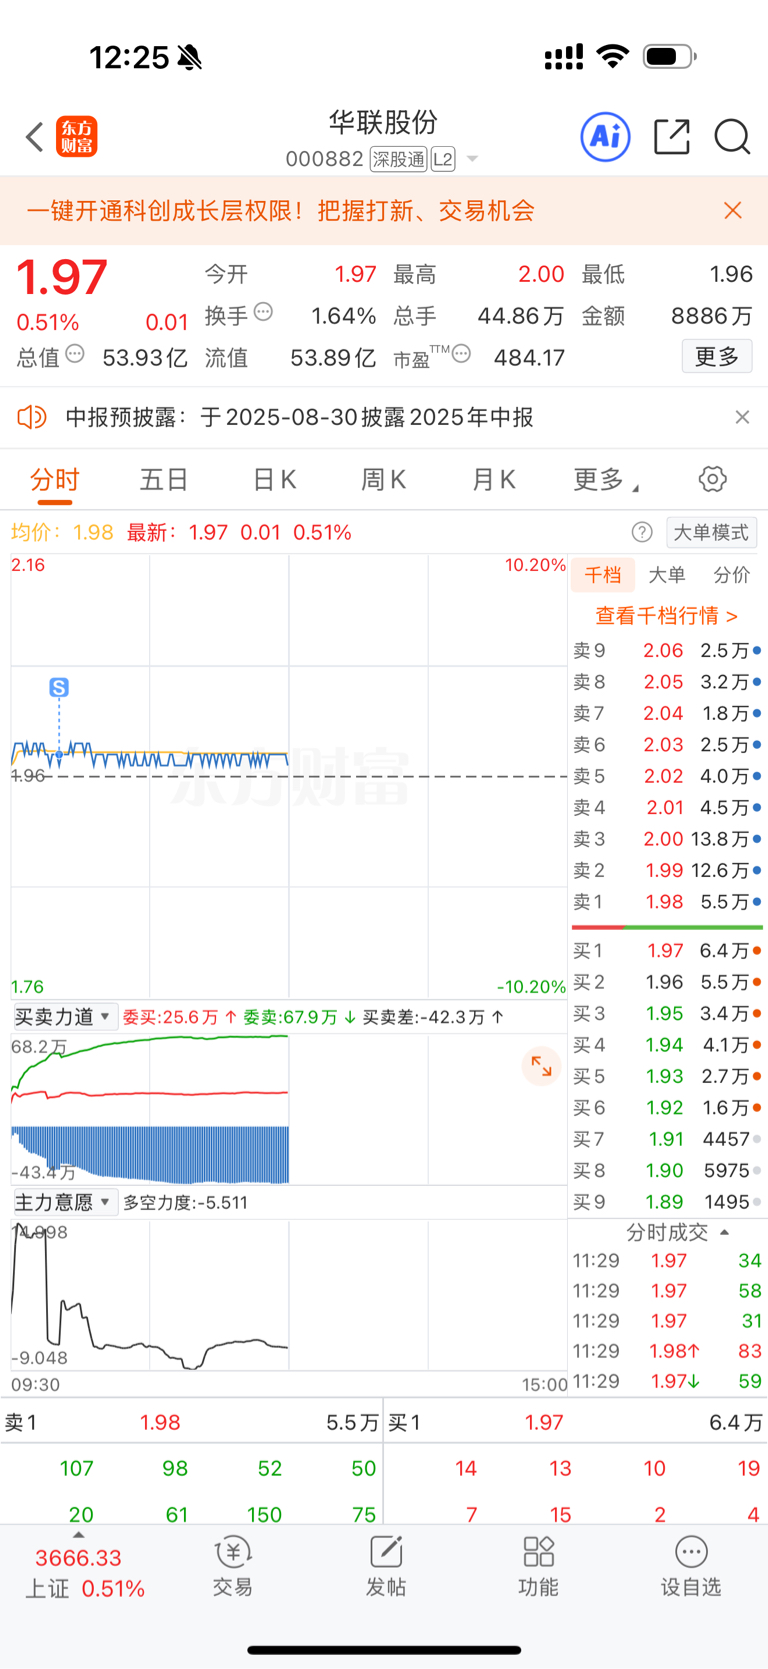Tap the 多空力度:-5.511 label
The height and width of the screenshot is (1669, 768).
[185, 1203]
